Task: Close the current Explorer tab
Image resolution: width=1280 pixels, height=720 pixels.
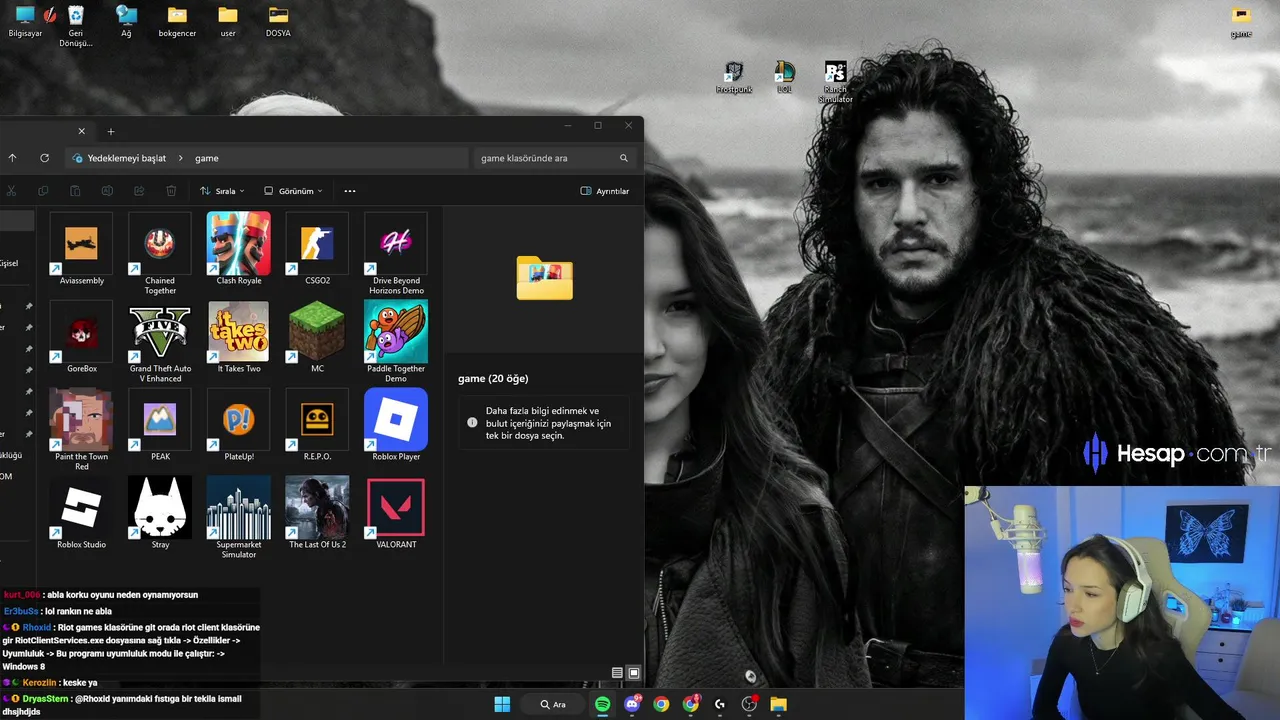Action: 82,131
